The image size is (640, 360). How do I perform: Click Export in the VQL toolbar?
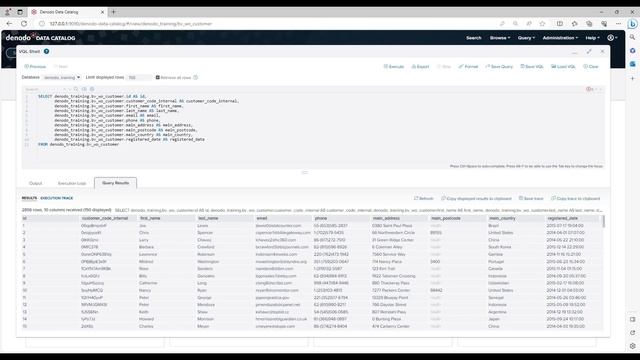pos(420,67)
